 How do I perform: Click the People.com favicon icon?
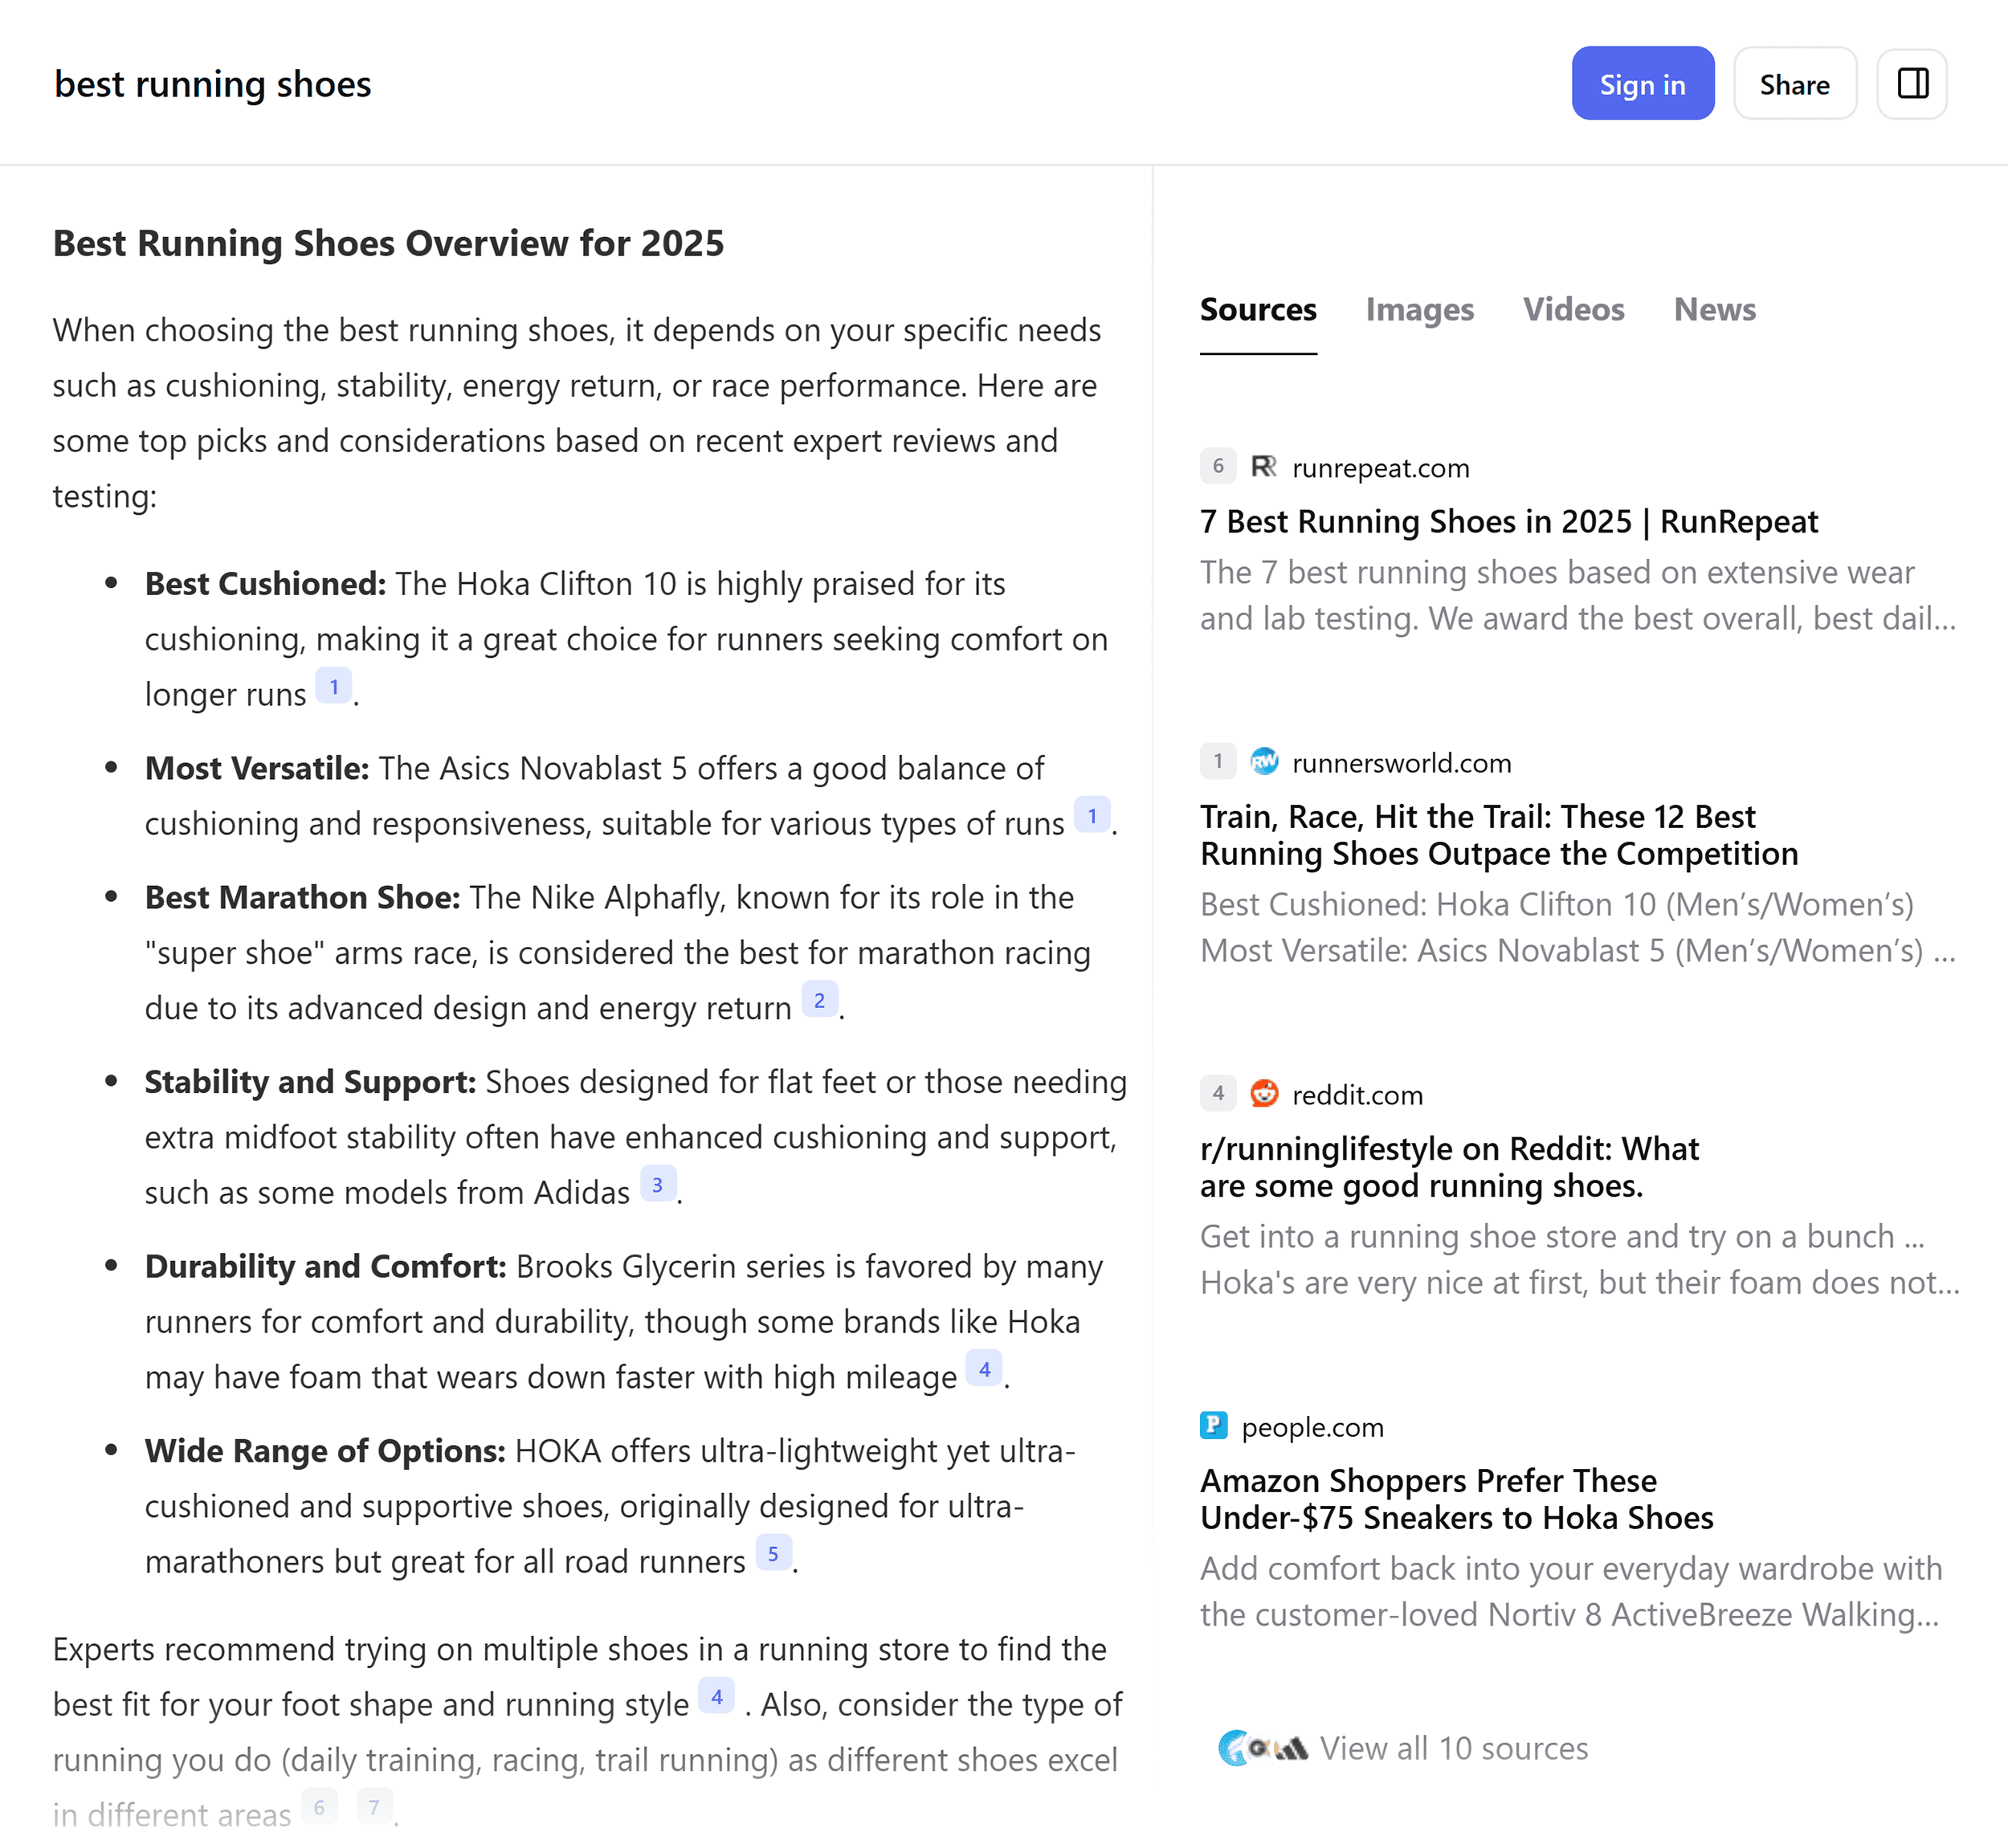click(1213, 1426)
